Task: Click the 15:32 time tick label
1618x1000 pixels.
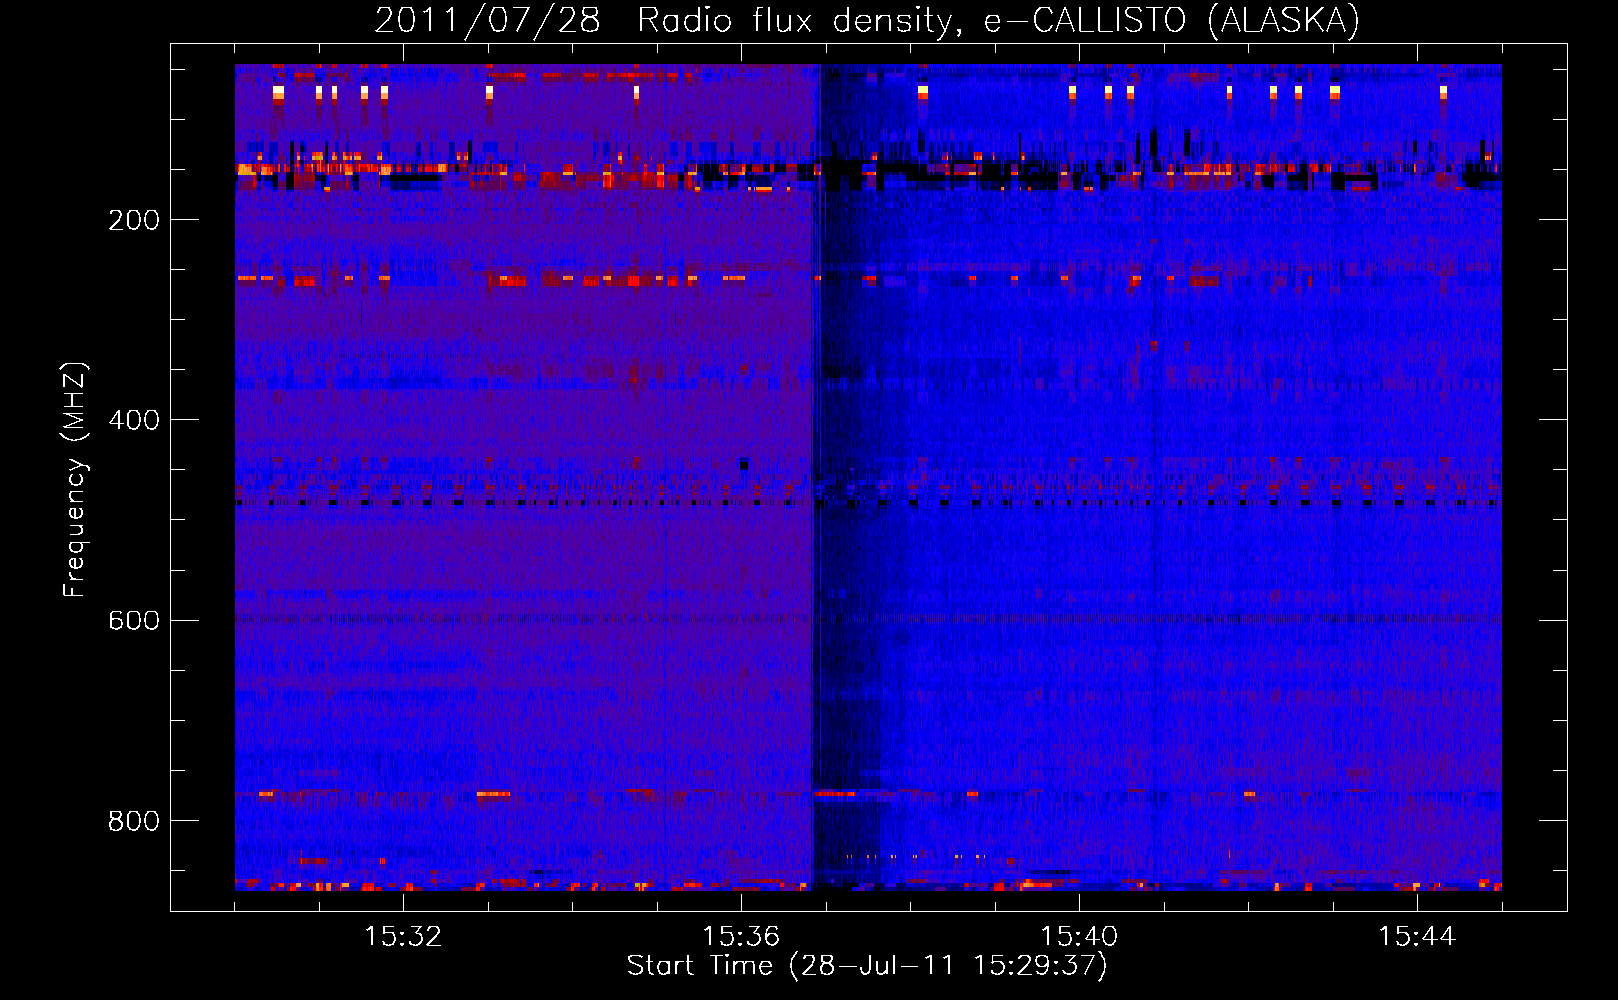Action: coord(403,937)
